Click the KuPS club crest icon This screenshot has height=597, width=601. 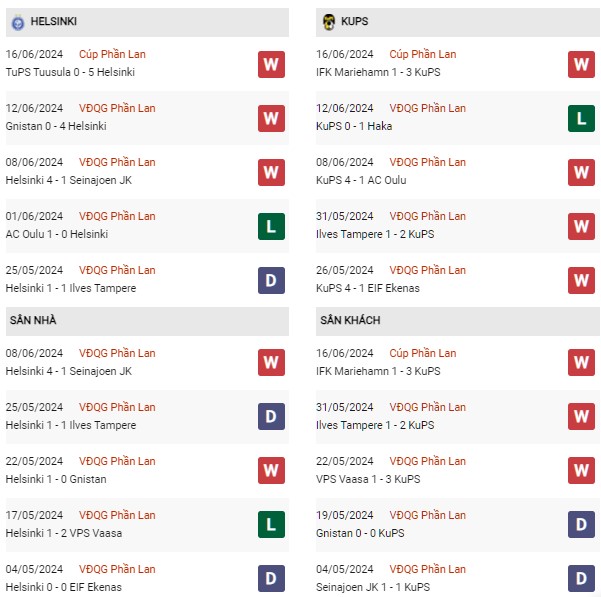pos(328,22)
